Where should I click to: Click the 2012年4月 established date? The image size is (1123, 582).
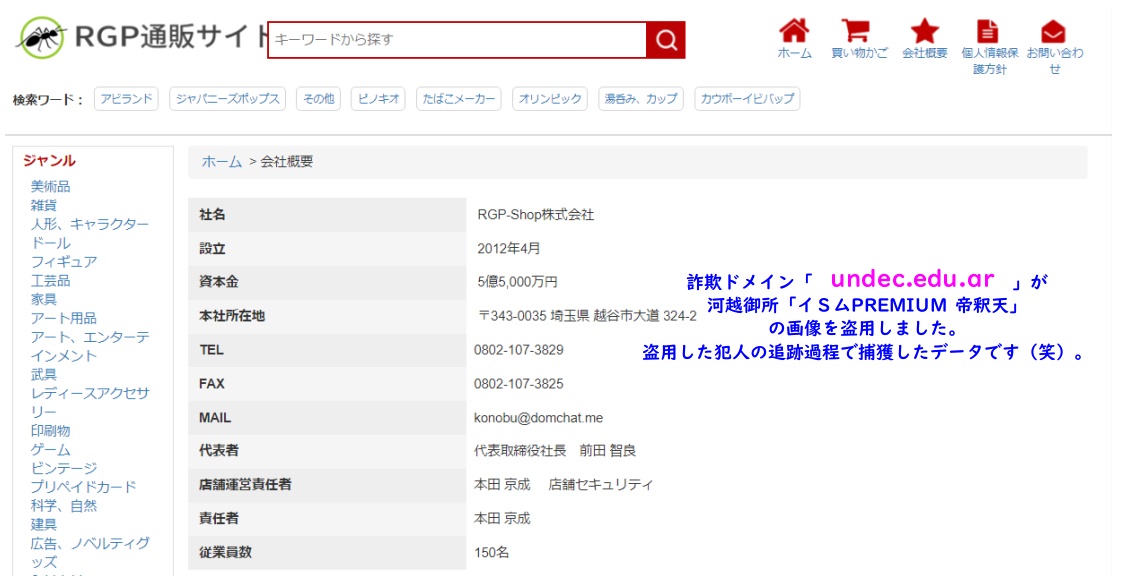[509, 248]
